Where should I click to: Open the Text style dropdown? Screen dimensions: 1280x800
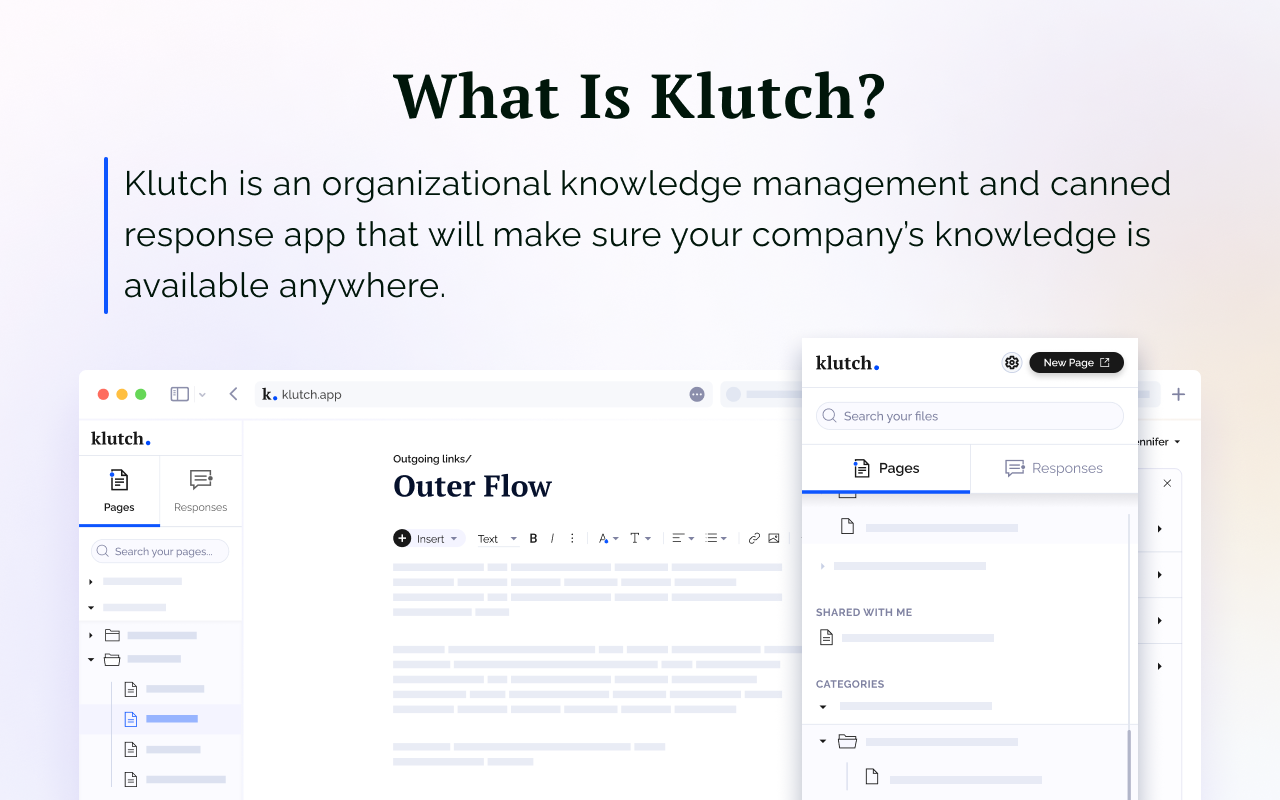click(497, 538)
